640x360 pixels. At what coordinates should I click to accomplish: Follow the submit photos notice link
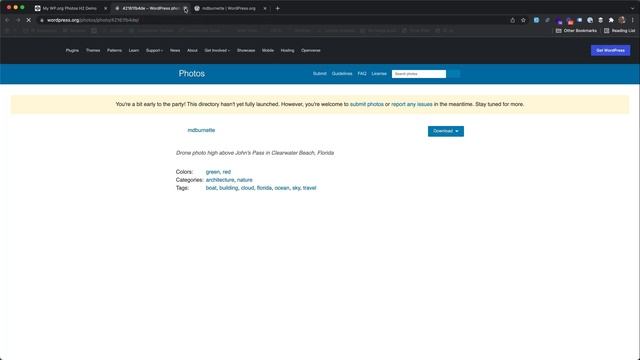367,104
